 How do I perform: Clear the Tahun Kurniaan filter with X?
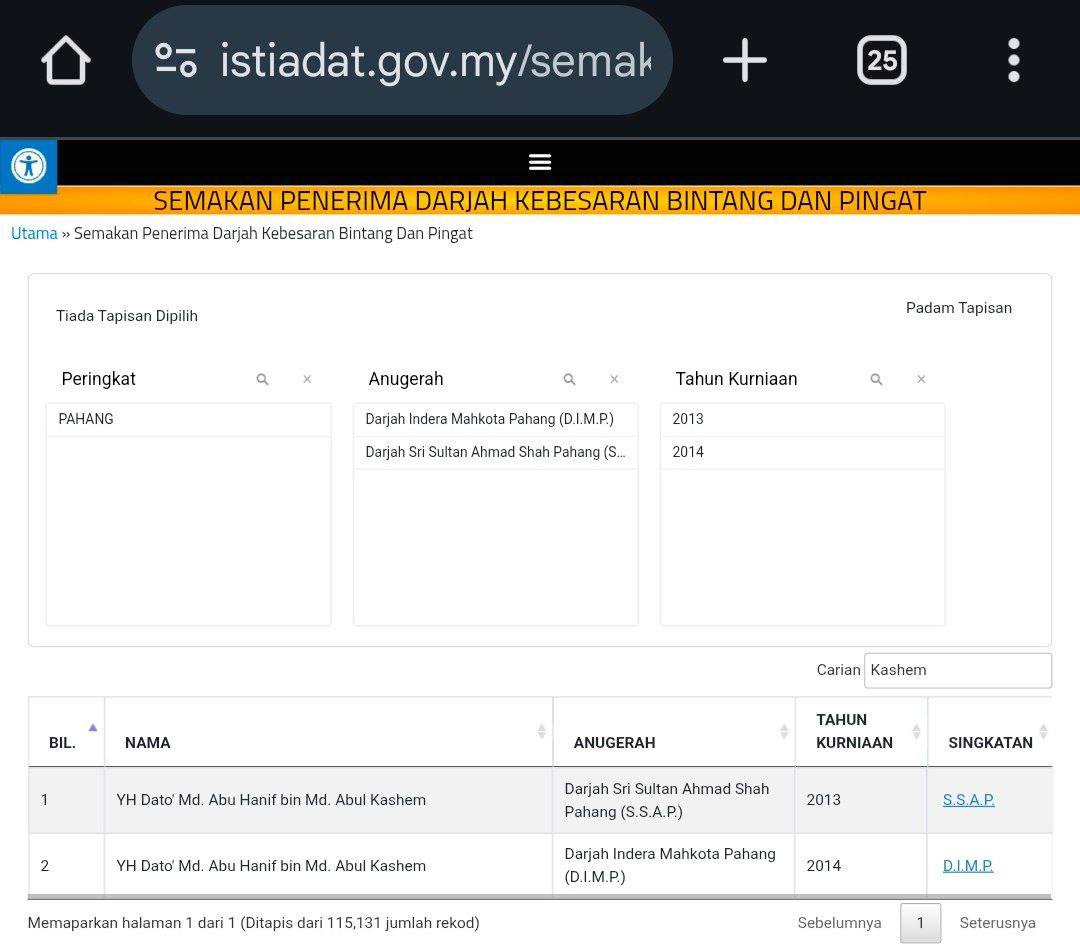[921, 379]
